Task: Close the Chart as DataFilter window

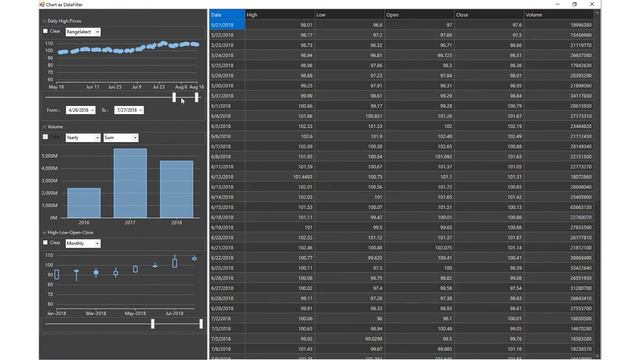Action: pyautogui.click(x=592, y=4)
